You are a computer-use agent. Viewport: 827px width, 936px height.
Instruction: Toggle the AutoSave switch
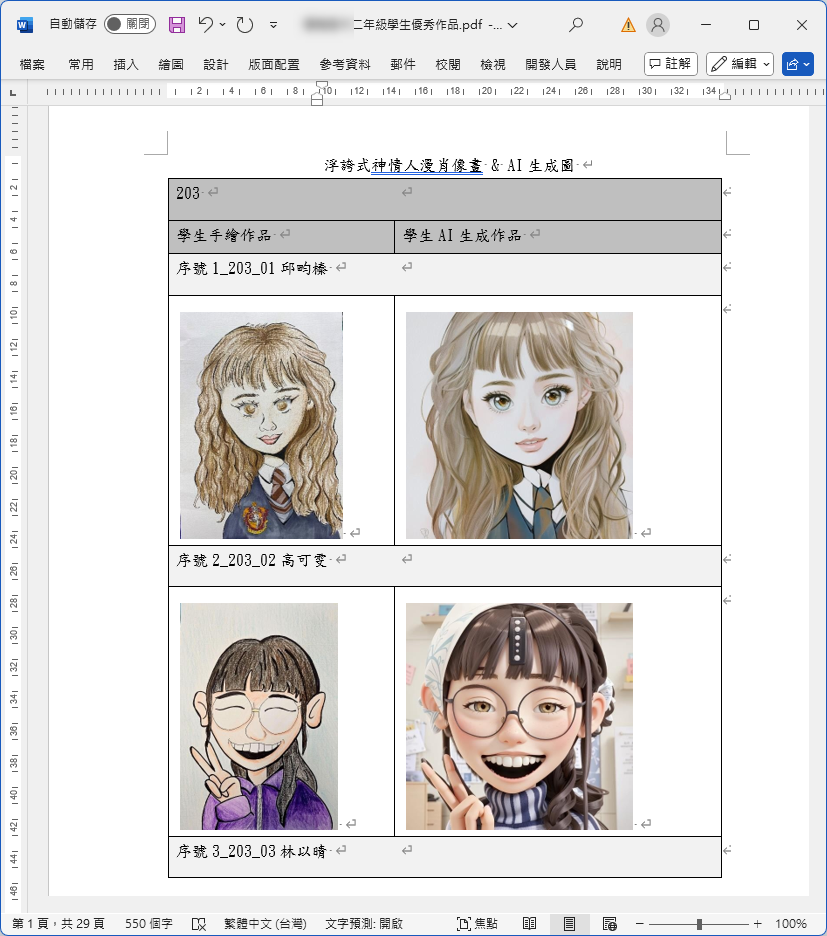[x=130, y=24]
